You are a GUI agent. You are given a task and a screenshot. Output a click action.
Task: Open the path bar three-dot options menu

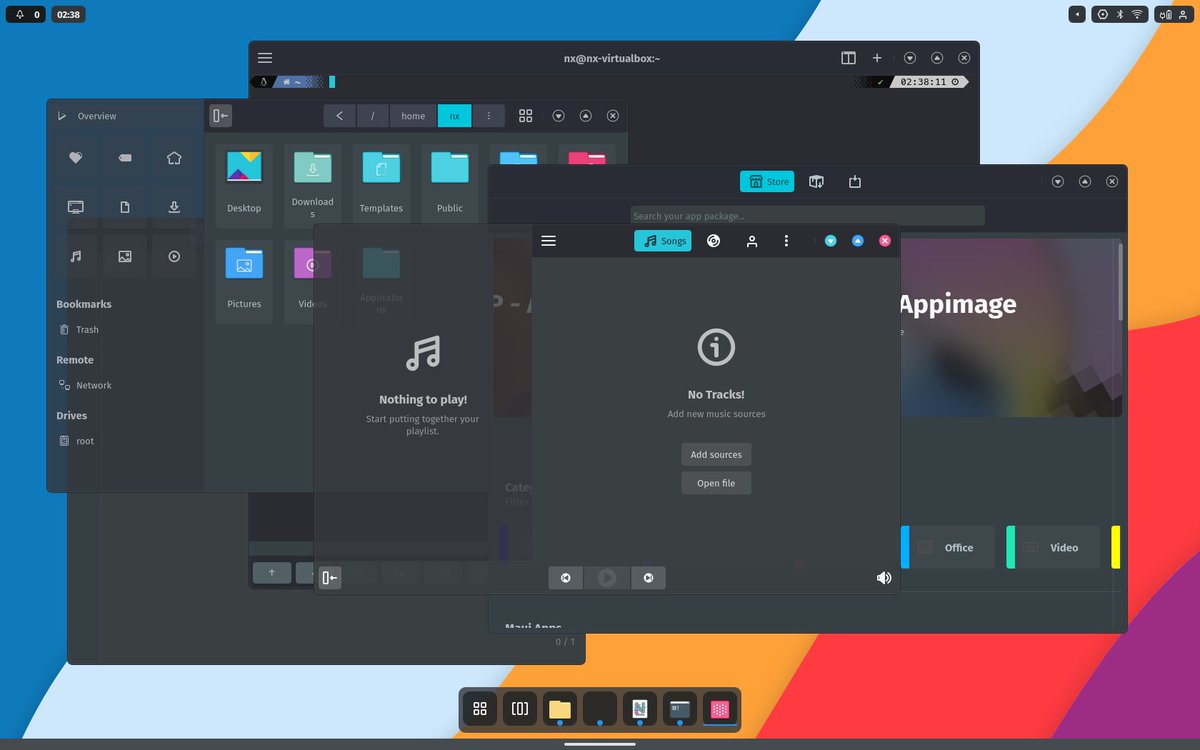point(489,116)
